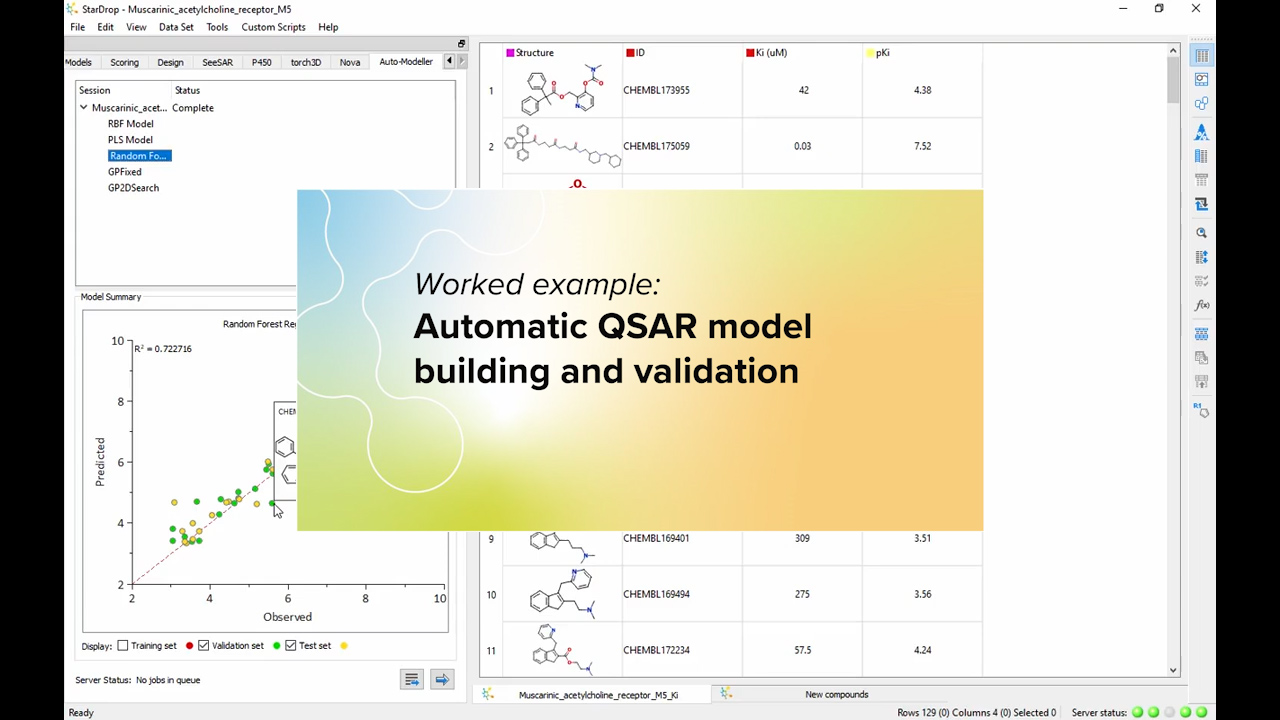This screenshot has height=720, width=1280.
Task: Toggle the Validation set checkbox
Action: [204, 646]
